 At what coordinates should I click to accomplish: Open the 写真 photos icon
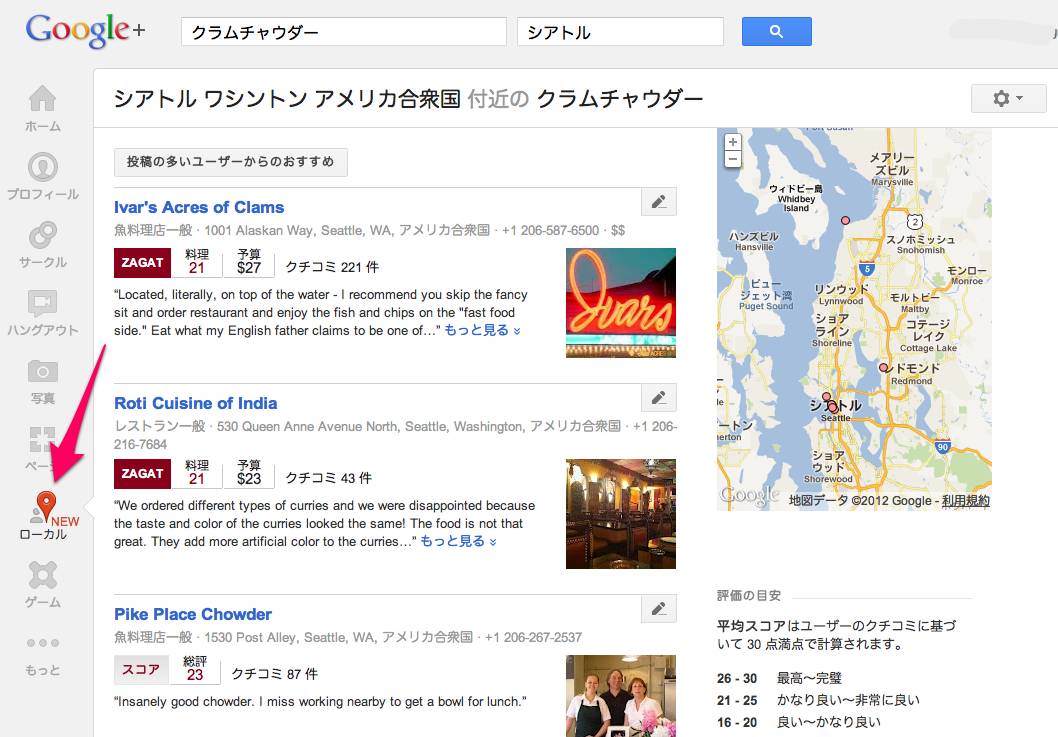pos(43,371)
